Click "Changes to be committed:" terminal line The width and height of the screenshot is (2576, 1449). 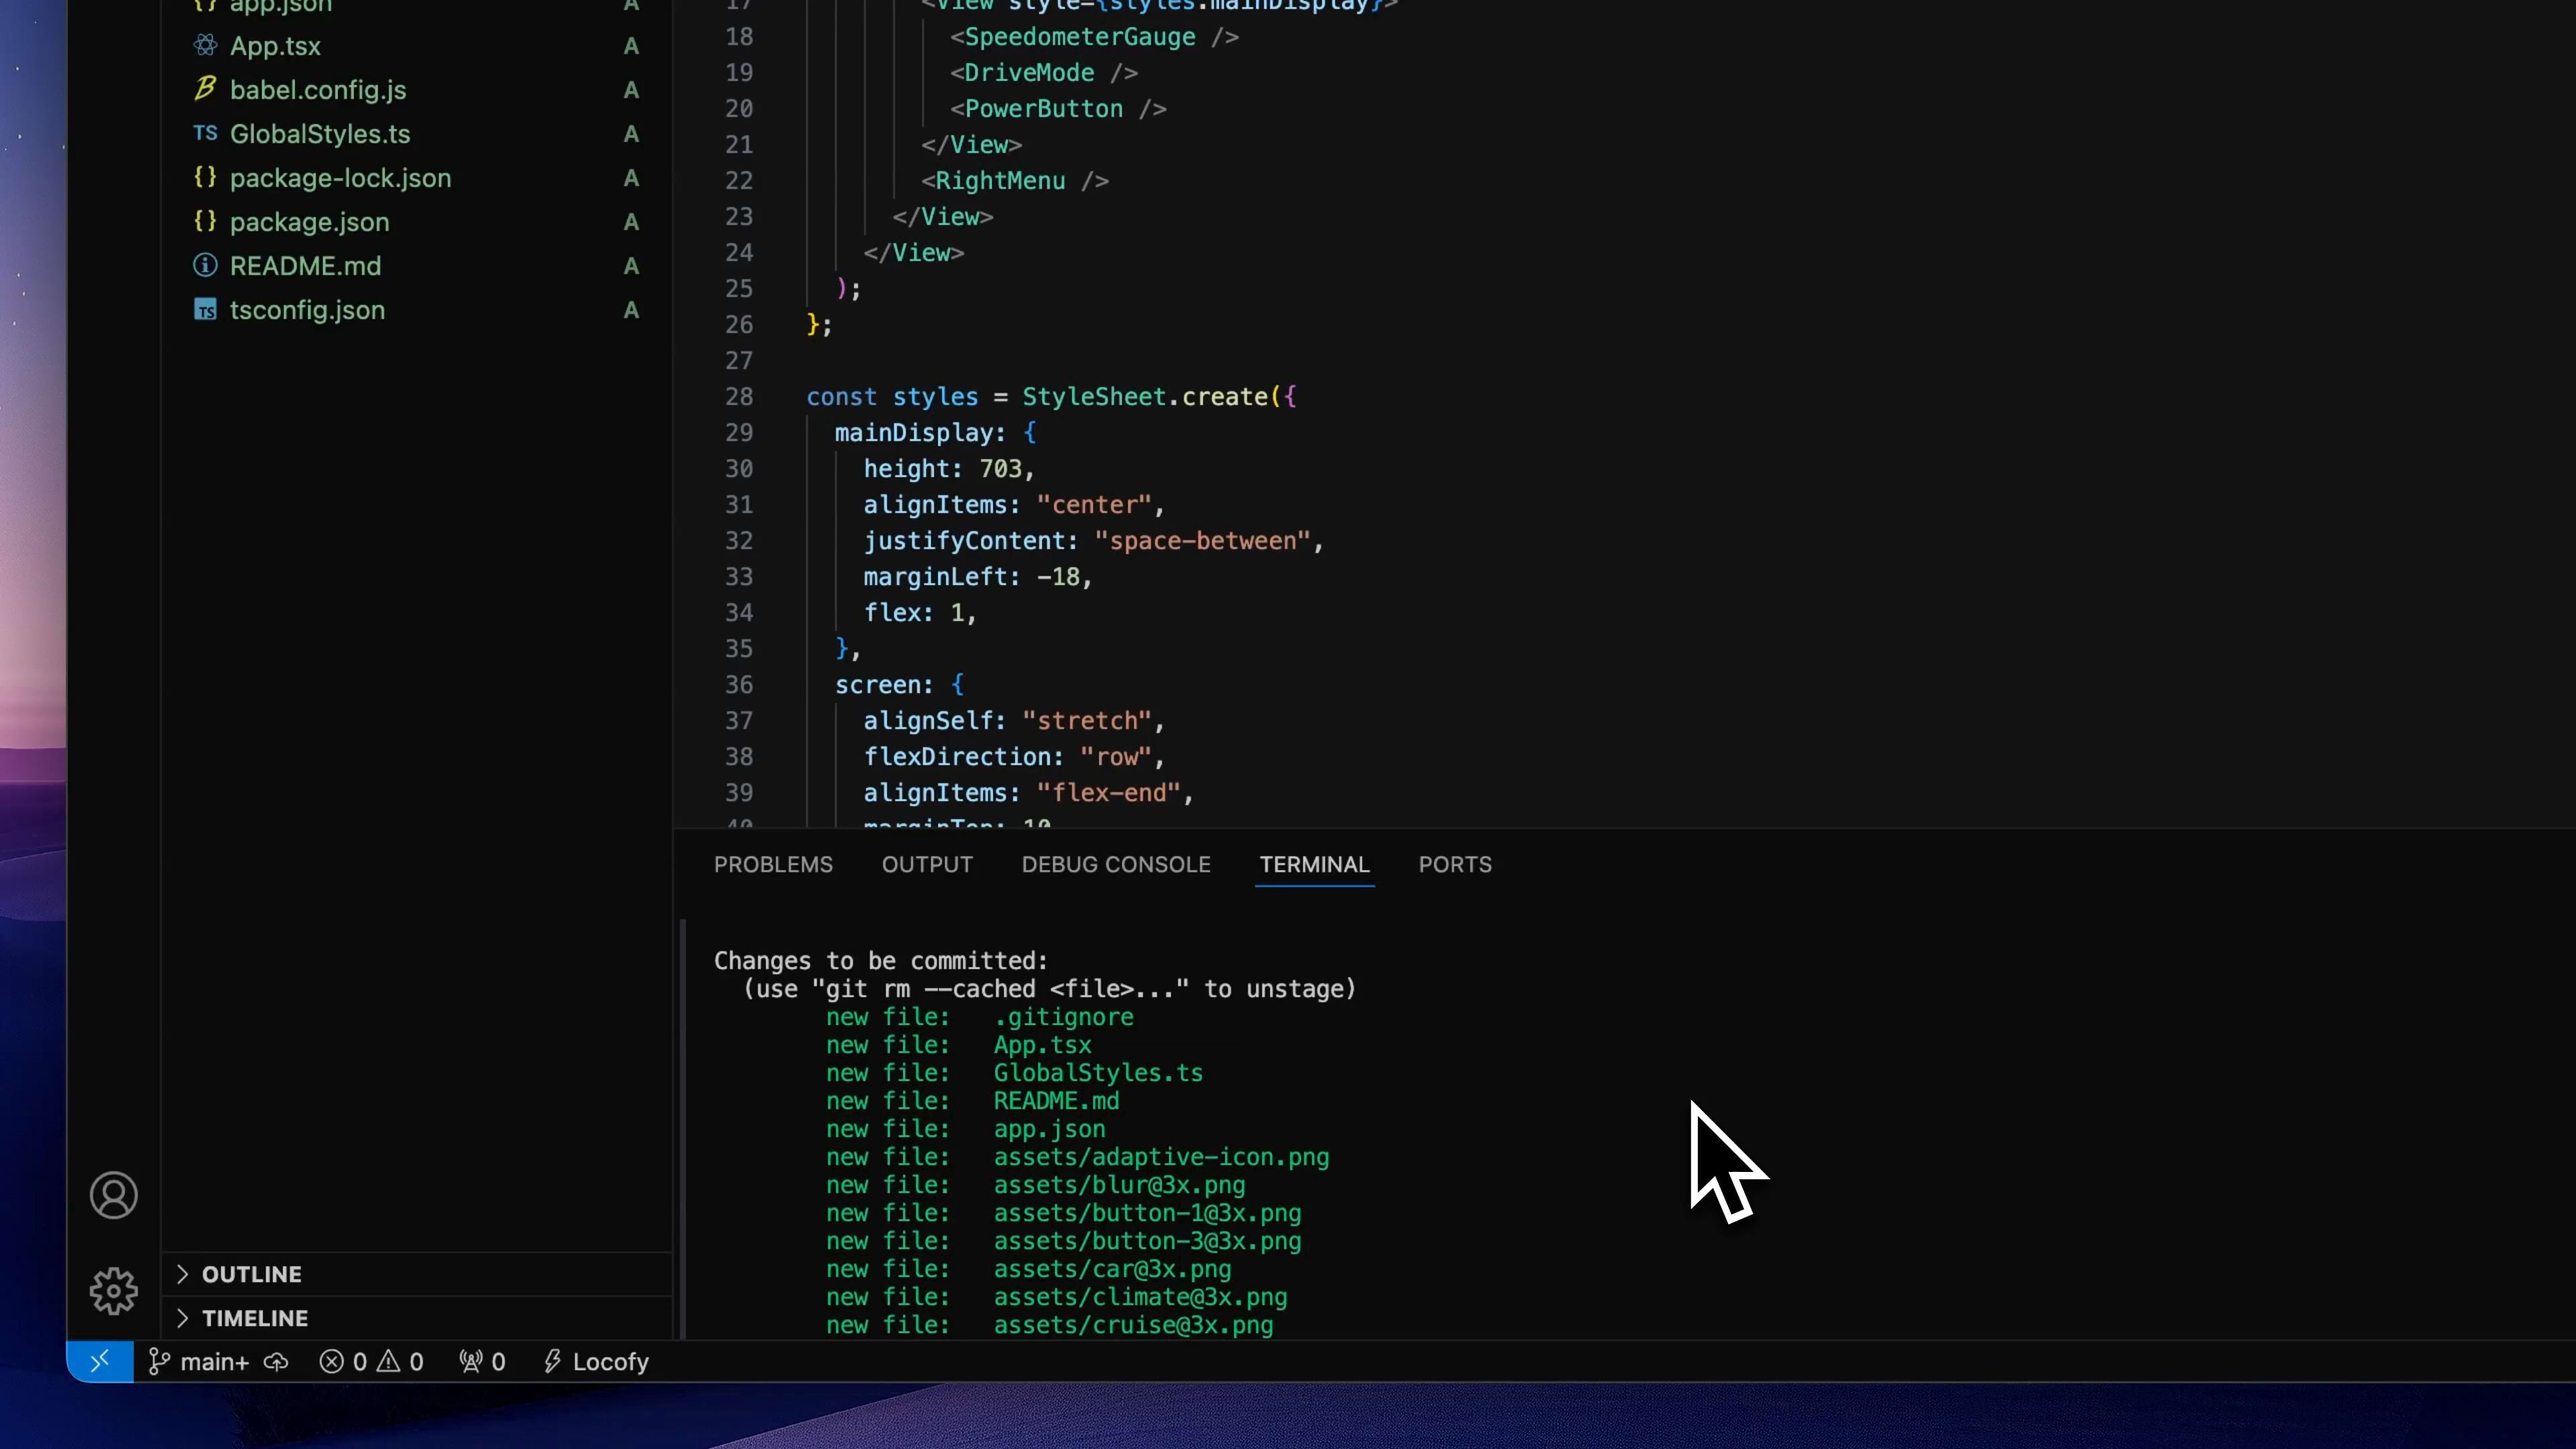[x=880, y=961]
